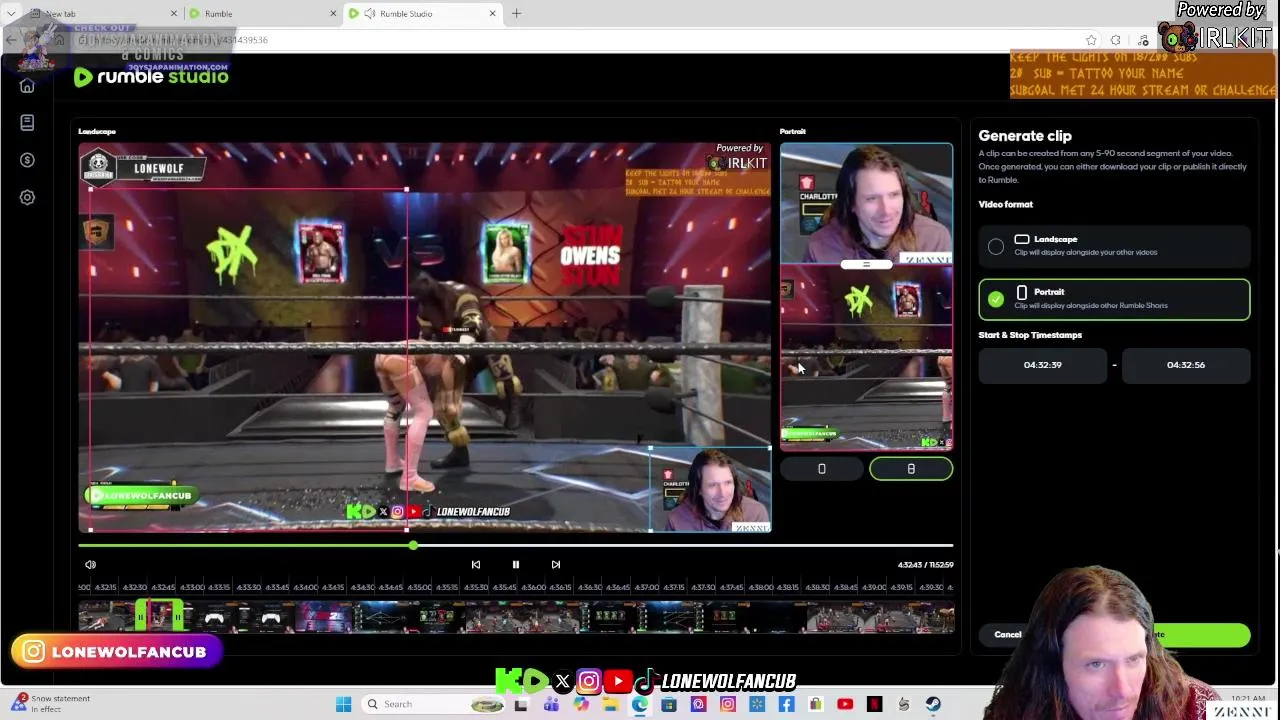The image size is (1280, 720).
Task: Choose the single-pane portrait layout button
Action: (822, 469)
